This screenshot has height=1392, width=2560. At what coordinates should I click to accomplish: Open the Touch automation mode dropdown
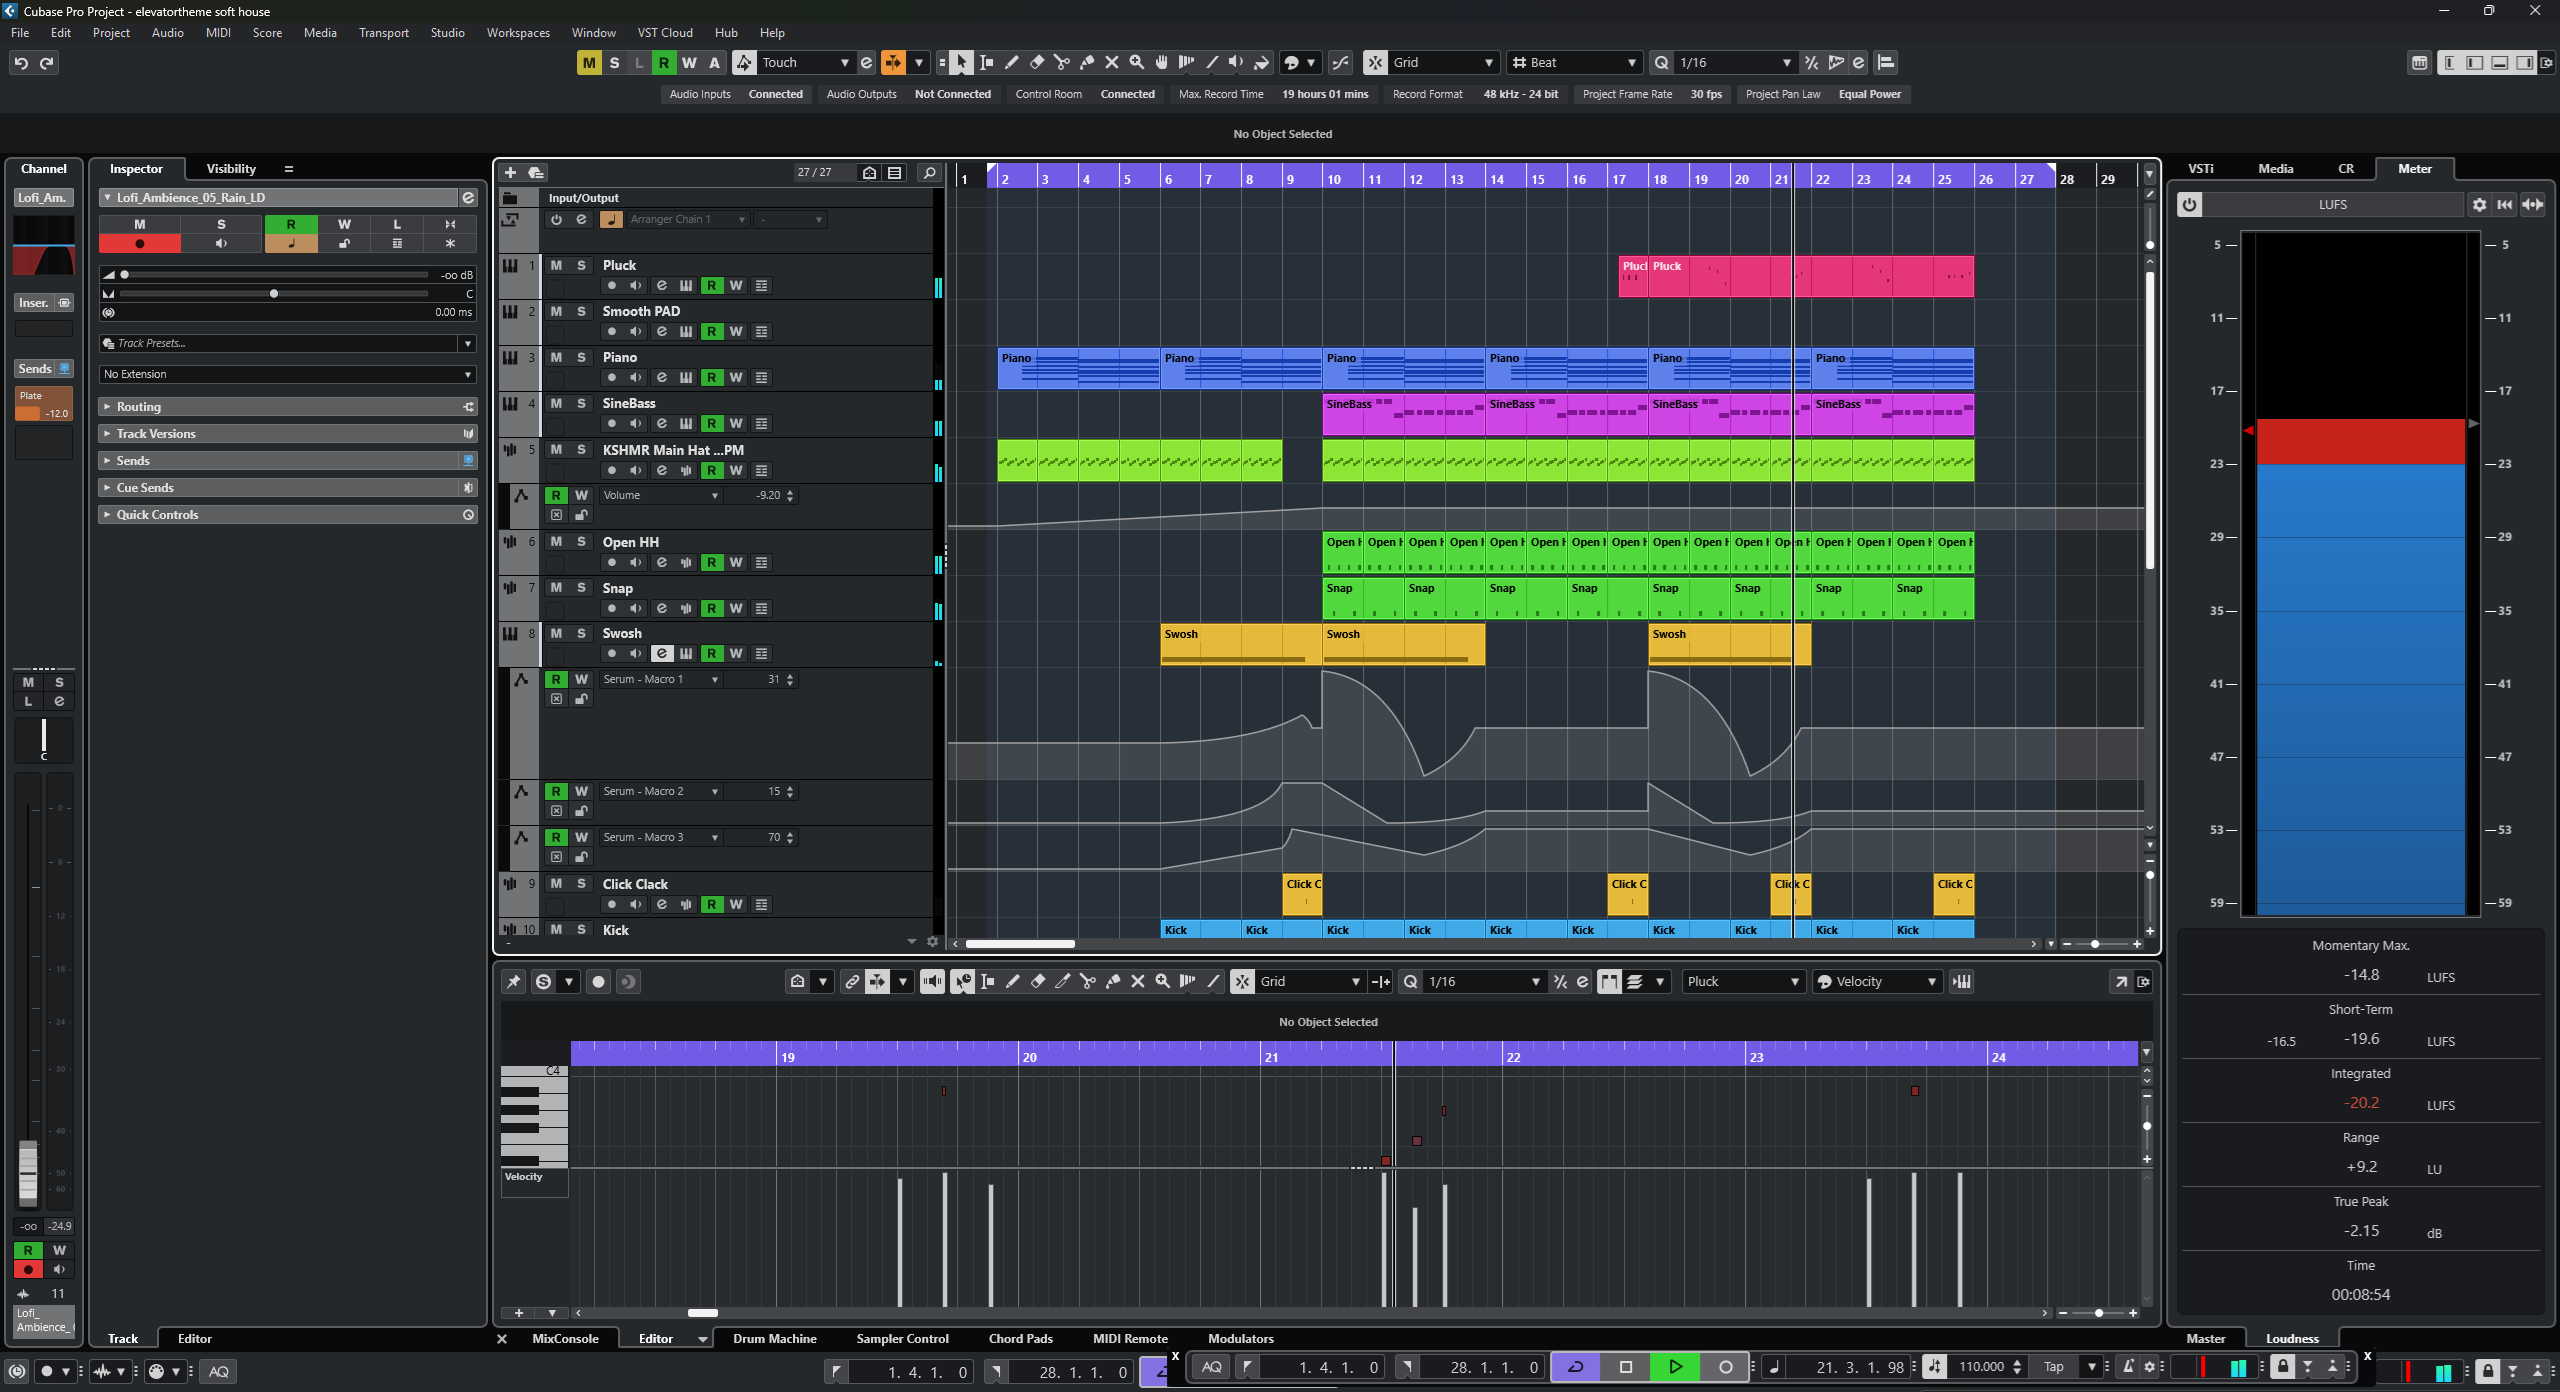[x=844, y=62]
